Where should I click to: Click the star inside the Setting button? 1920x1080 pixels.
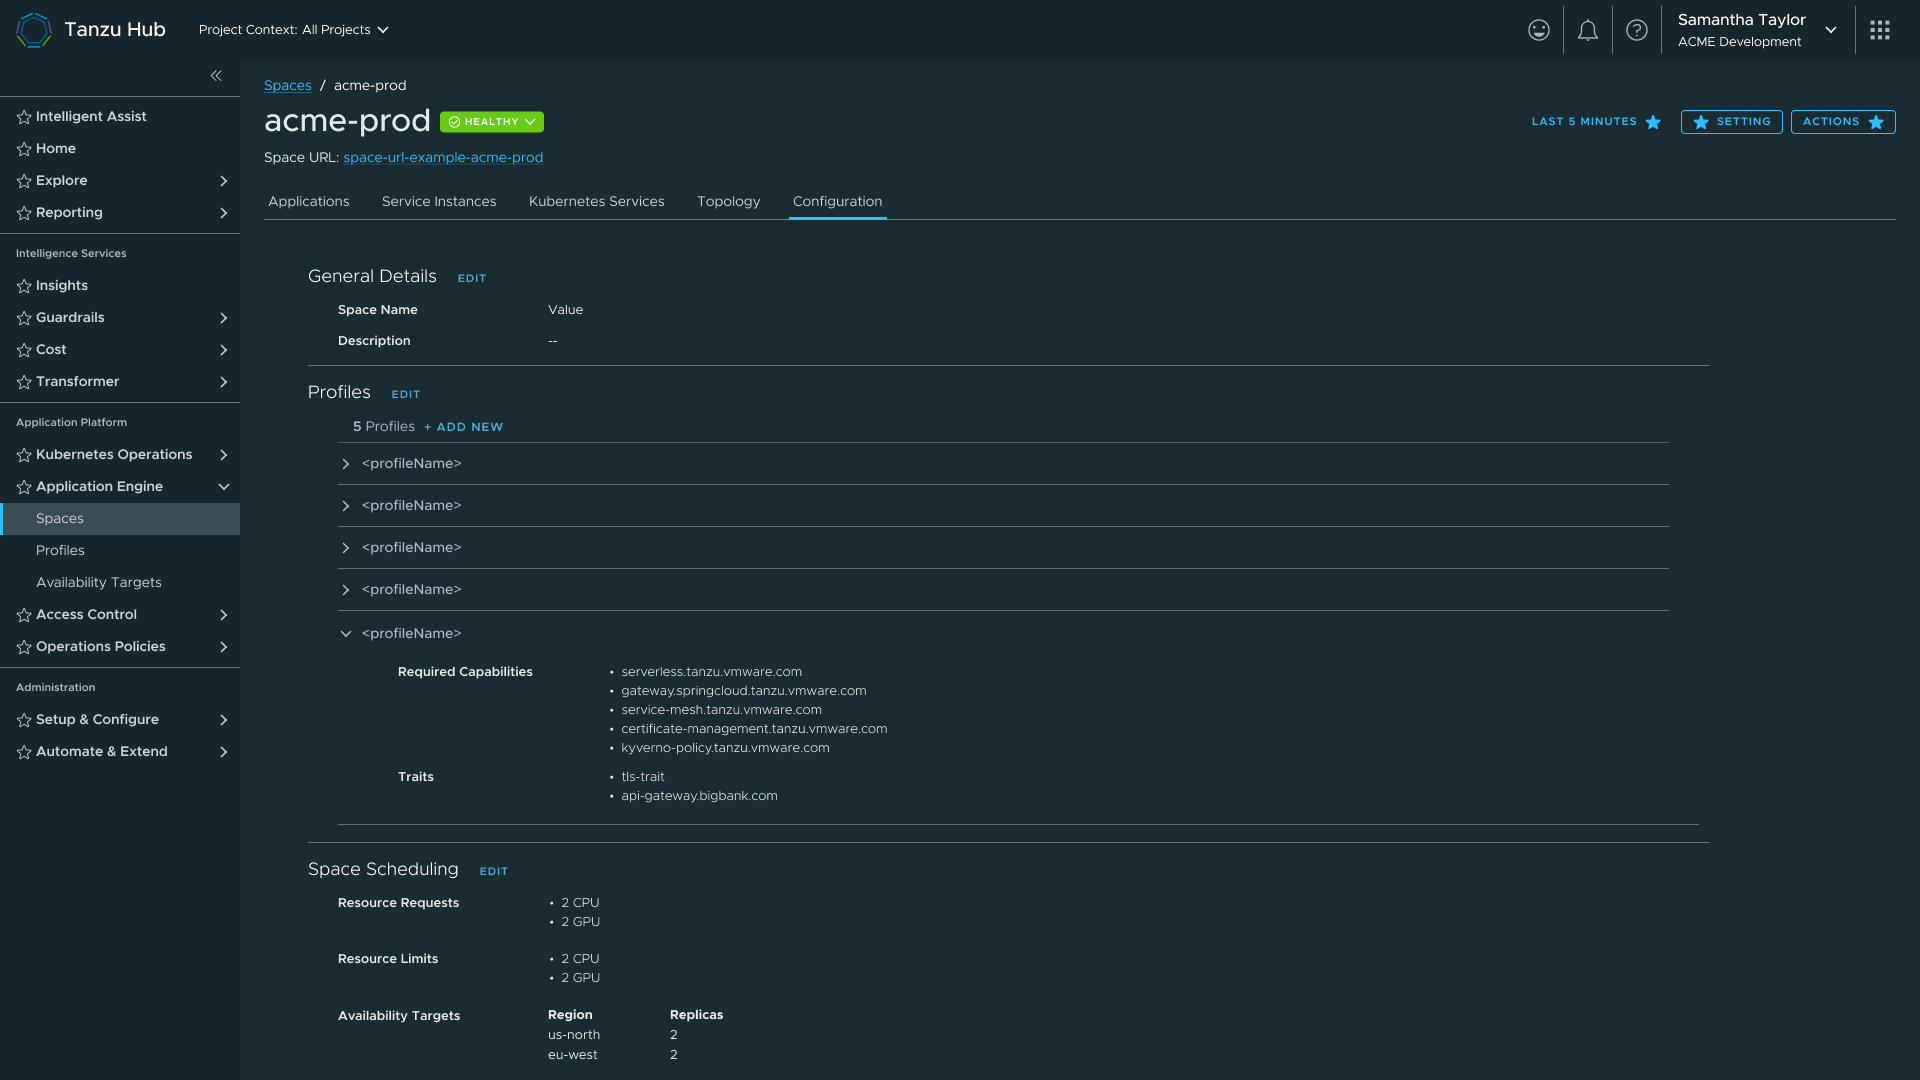tap(1701, 122)
